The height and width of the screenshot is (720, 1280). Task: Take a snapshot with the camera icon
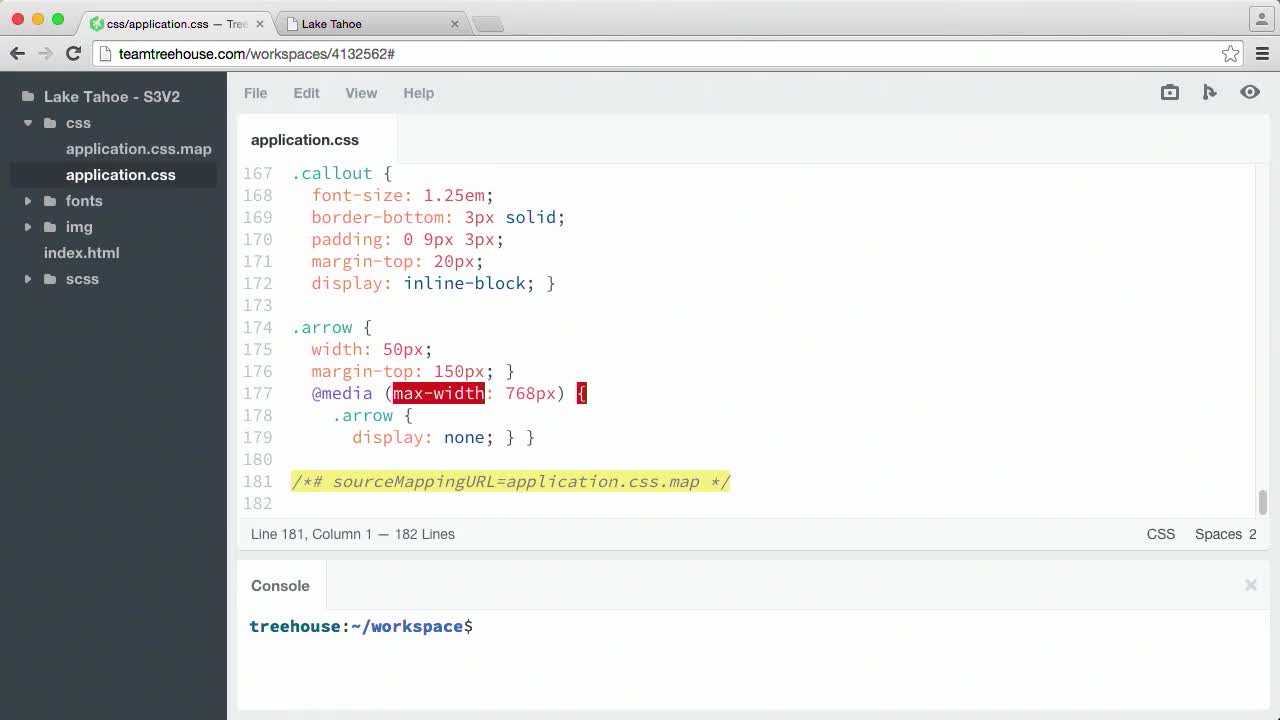[1169, 92]
